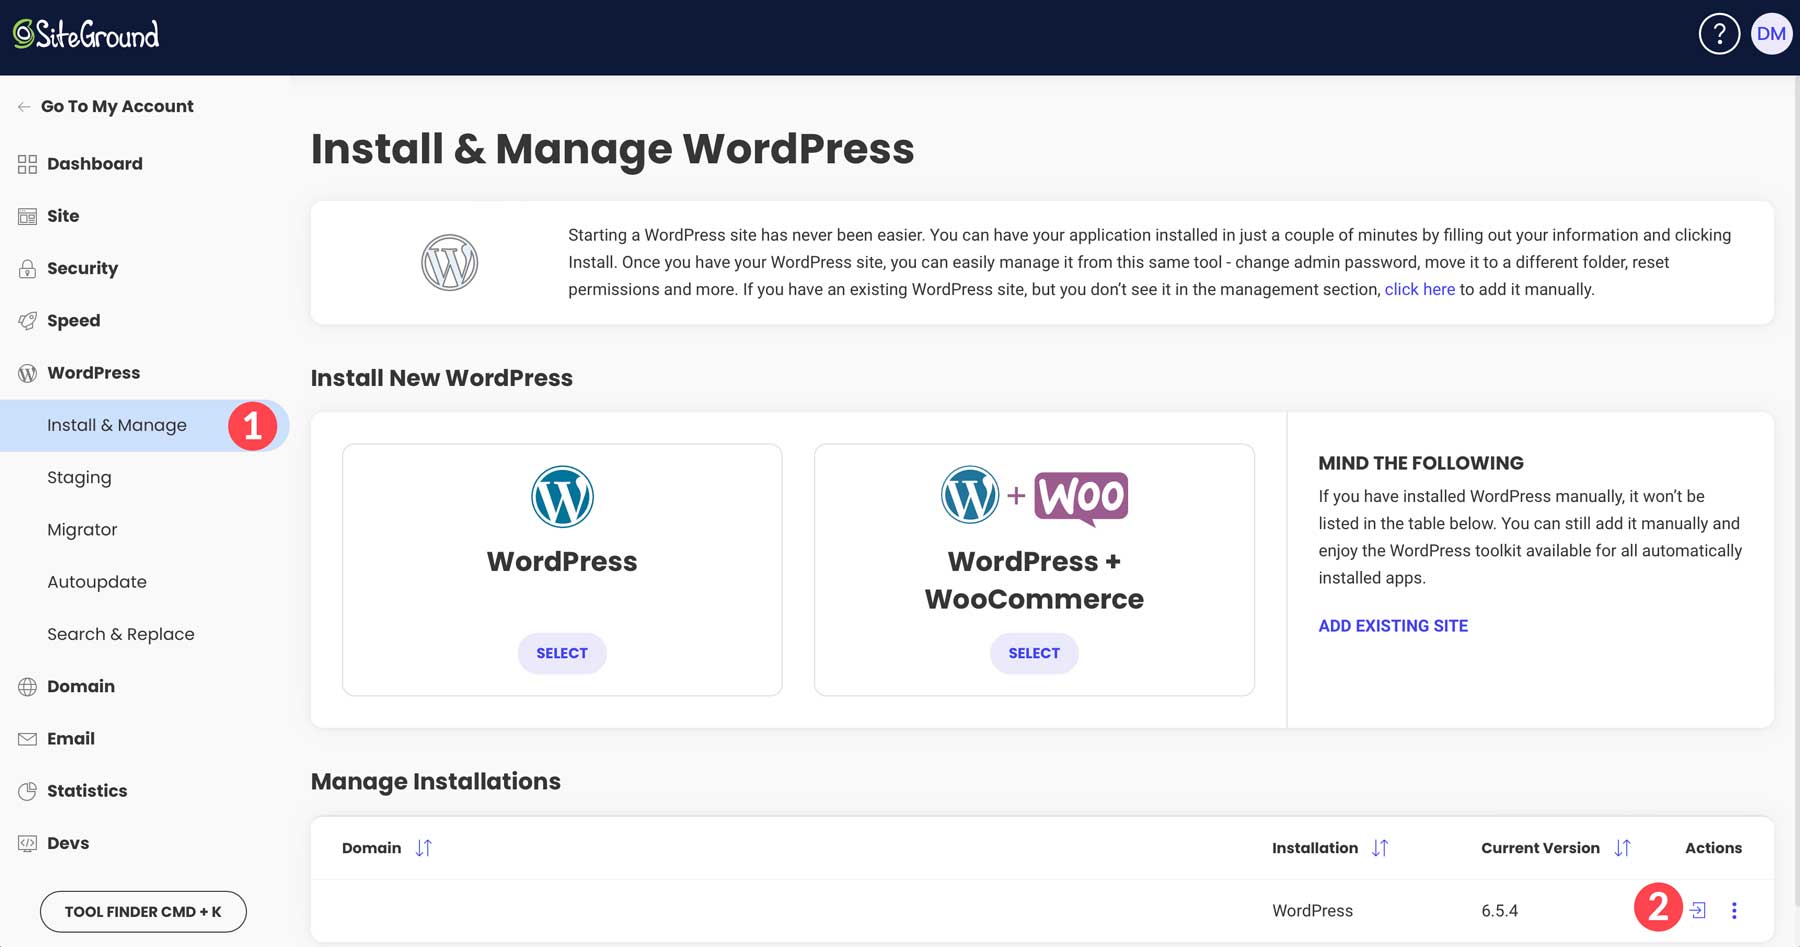Open the Devs section icon
The image size is (1800, 947).
click(26, 843)
